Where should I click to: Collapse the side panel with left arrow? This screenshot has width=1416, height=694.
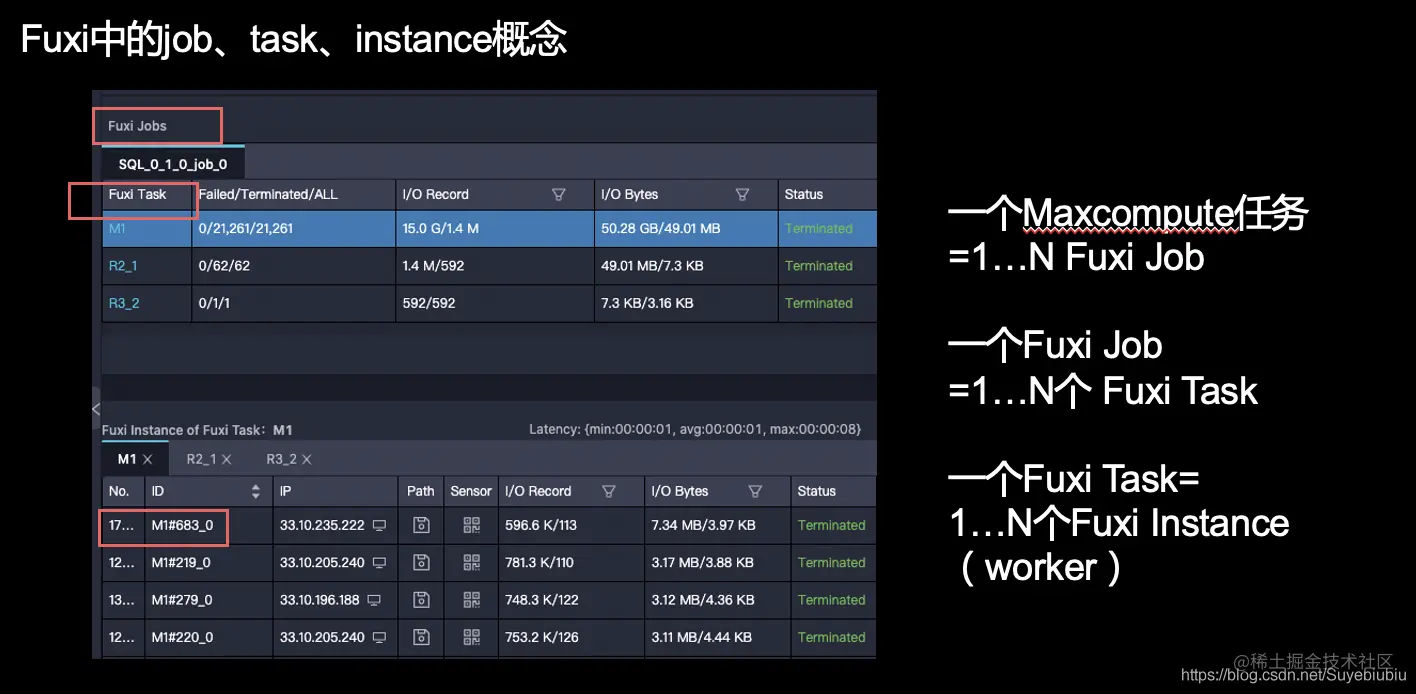point(96,409)
